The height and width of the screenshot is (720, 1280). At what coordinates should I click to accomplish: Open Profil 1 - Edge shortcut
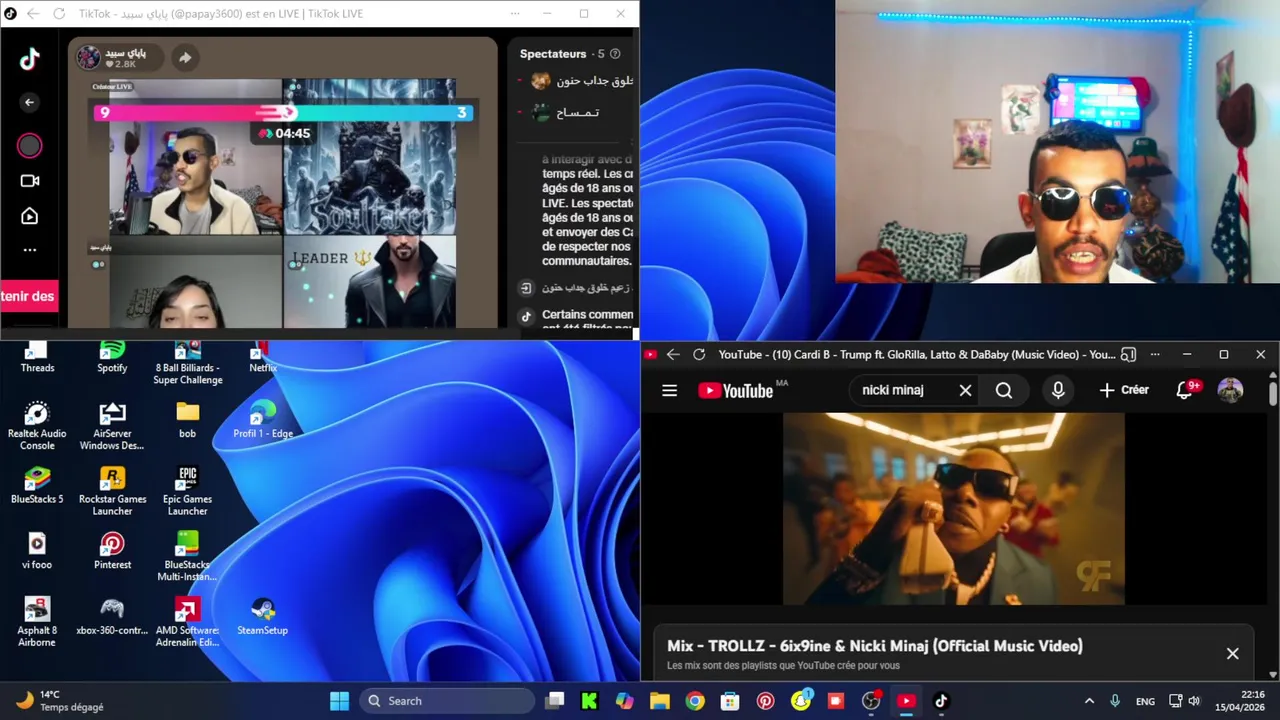coord(263,420)
